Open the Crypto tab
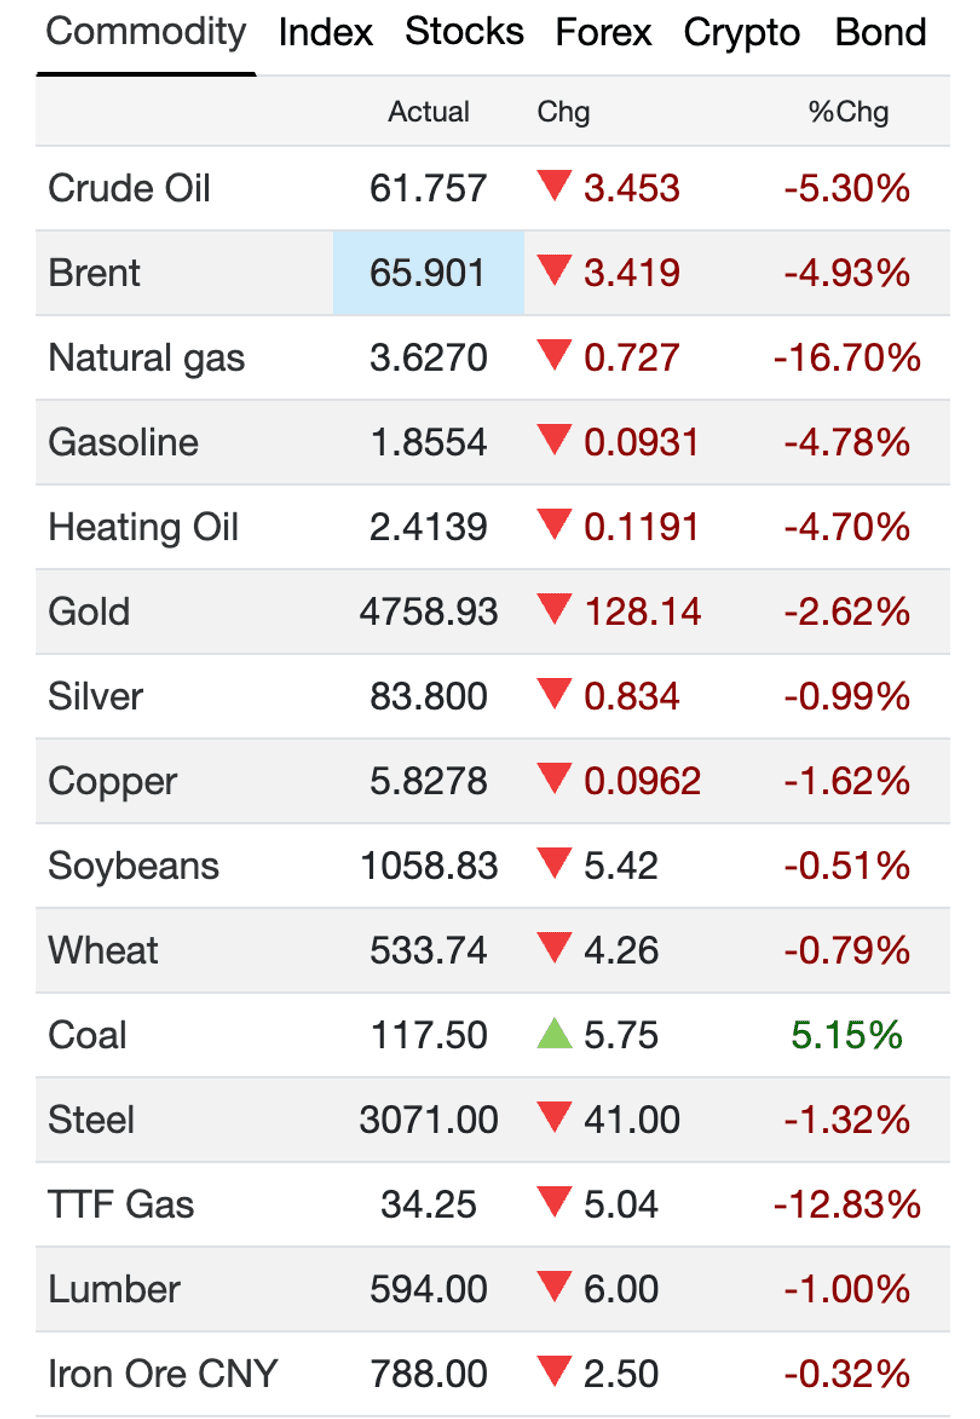This screenshot has width=980, height=1419. tap(739, 32)
